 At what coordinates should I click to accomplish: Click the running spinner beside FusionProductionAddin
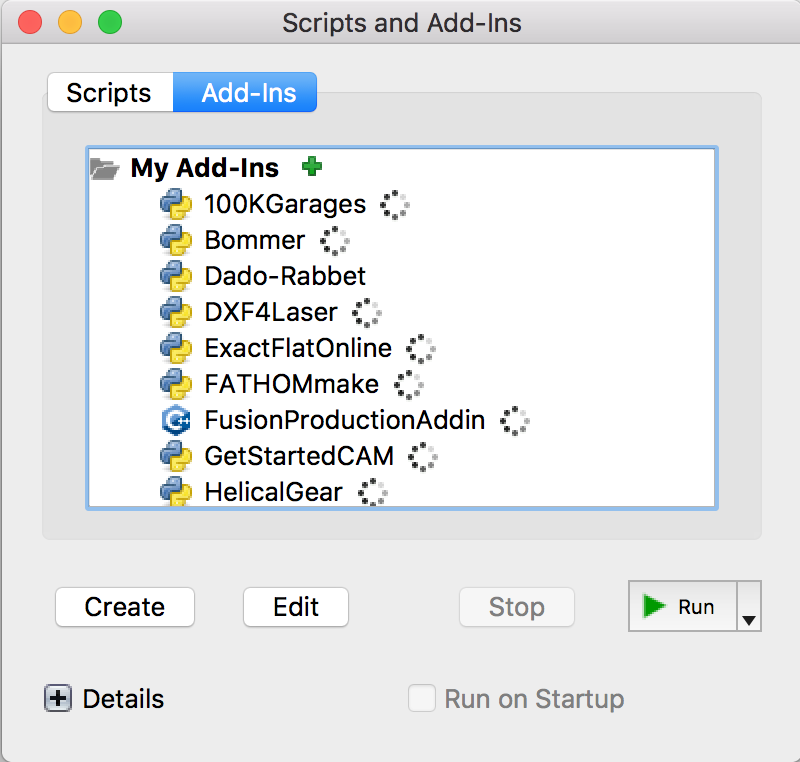515,421
